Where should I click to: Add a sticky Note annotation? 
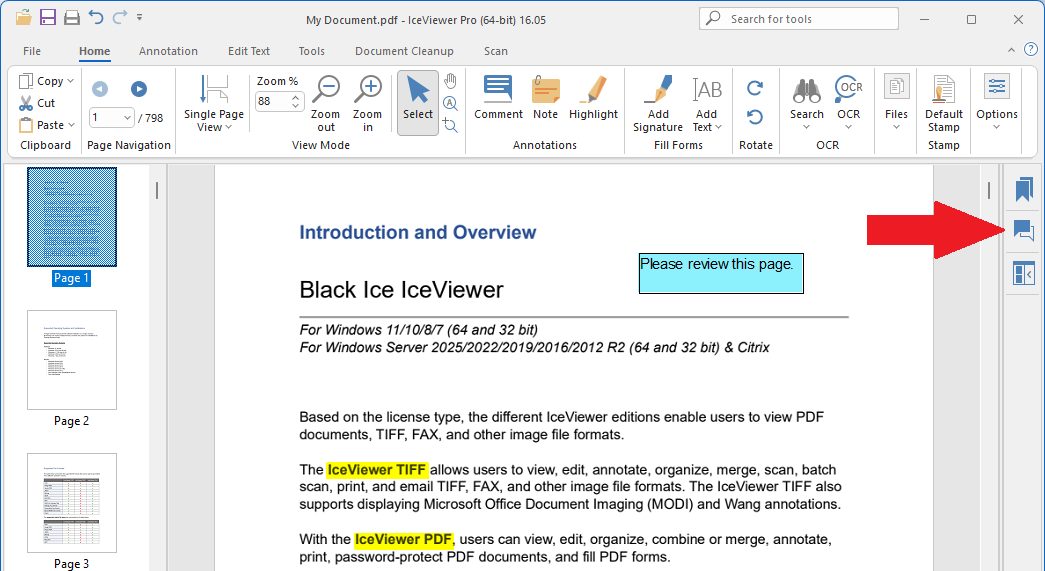pos(545,97)
